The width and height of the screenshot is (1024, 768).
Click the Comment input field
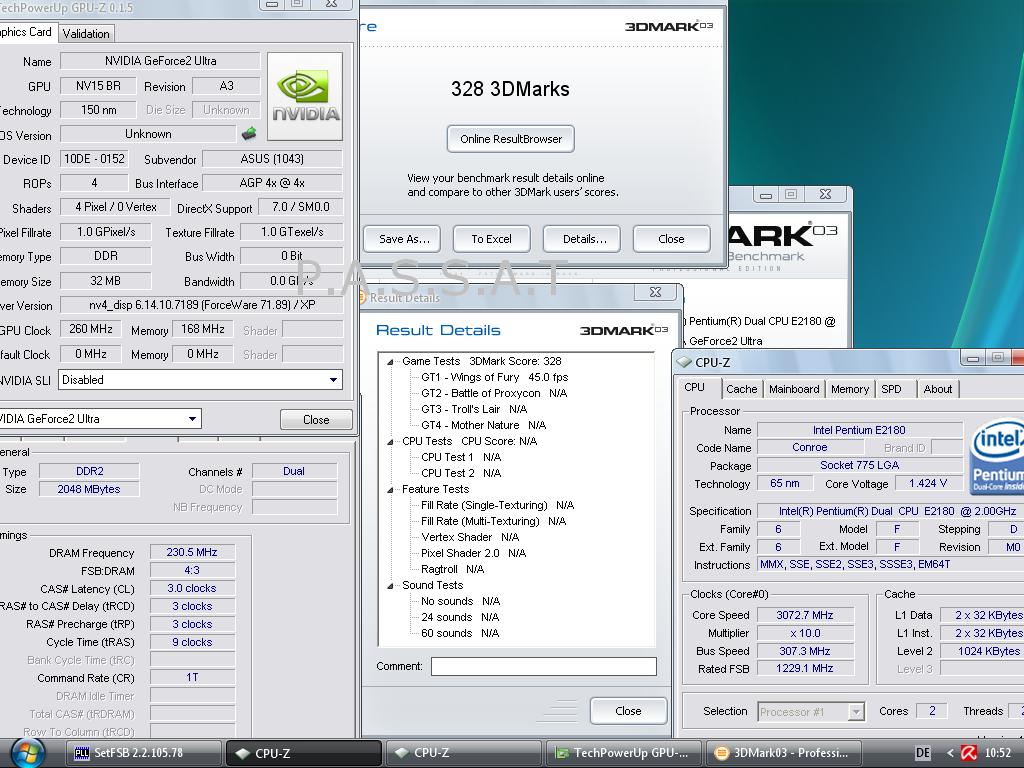(543, 666)
